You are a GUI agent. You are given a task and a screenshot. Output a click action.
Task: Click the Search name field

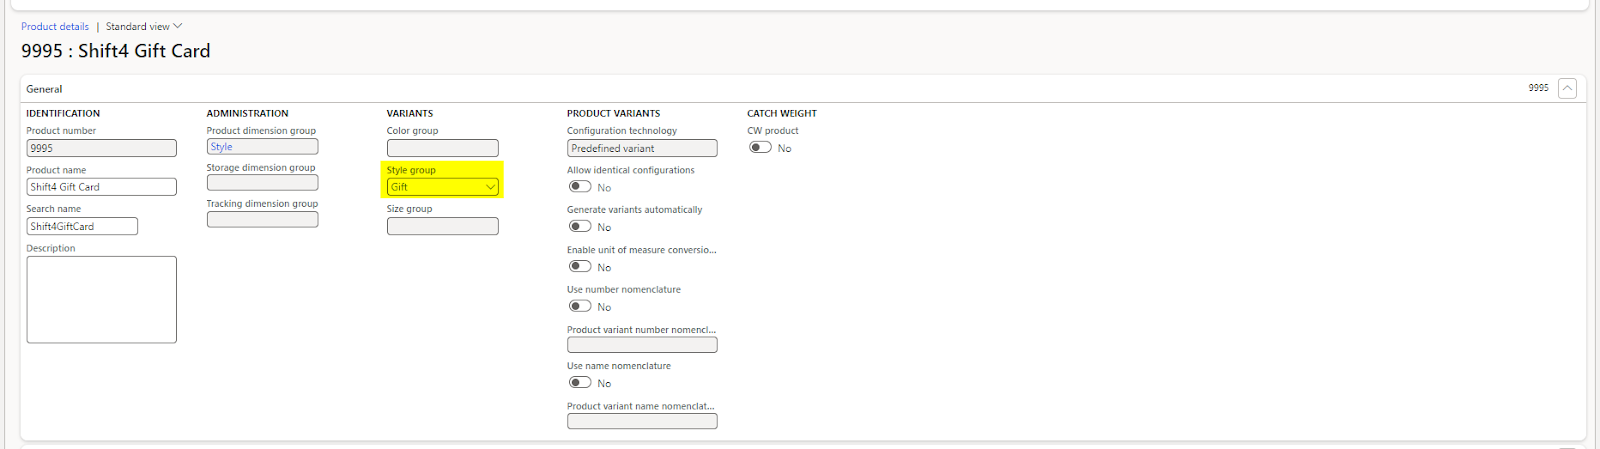pos(82,227)
